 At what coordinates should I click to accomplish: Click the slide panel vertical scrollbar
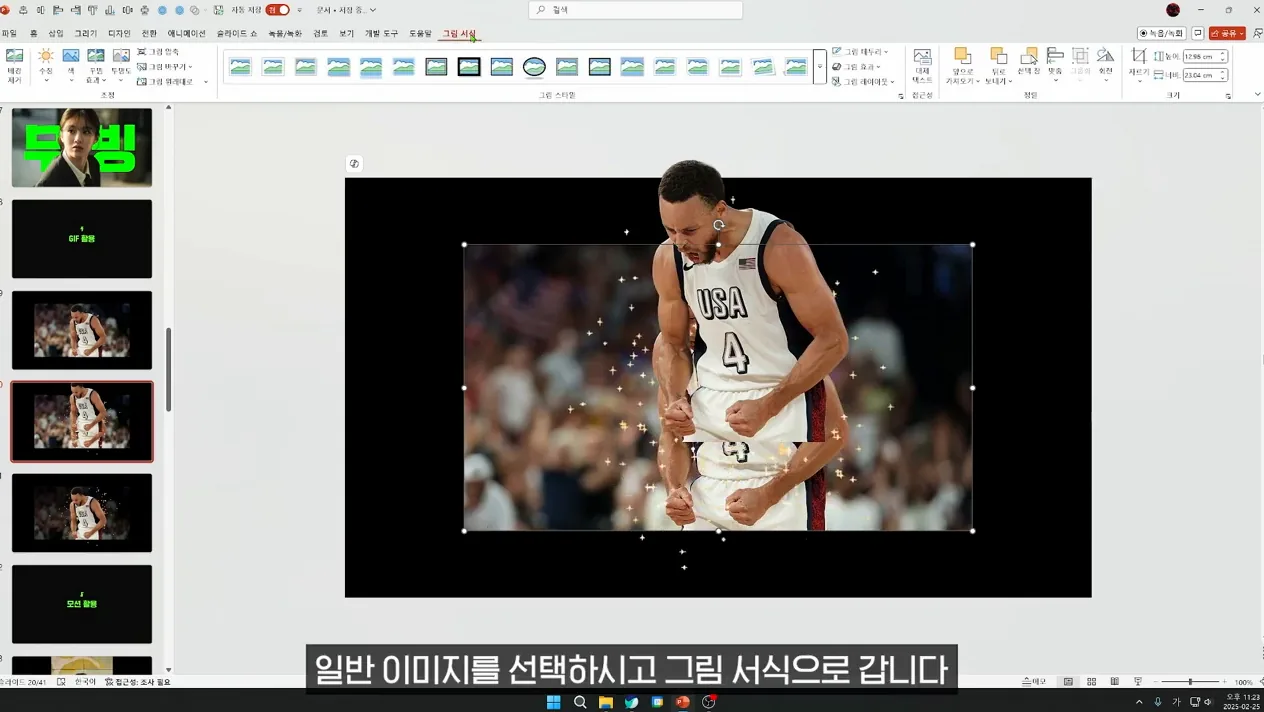[x=168, y=370]
